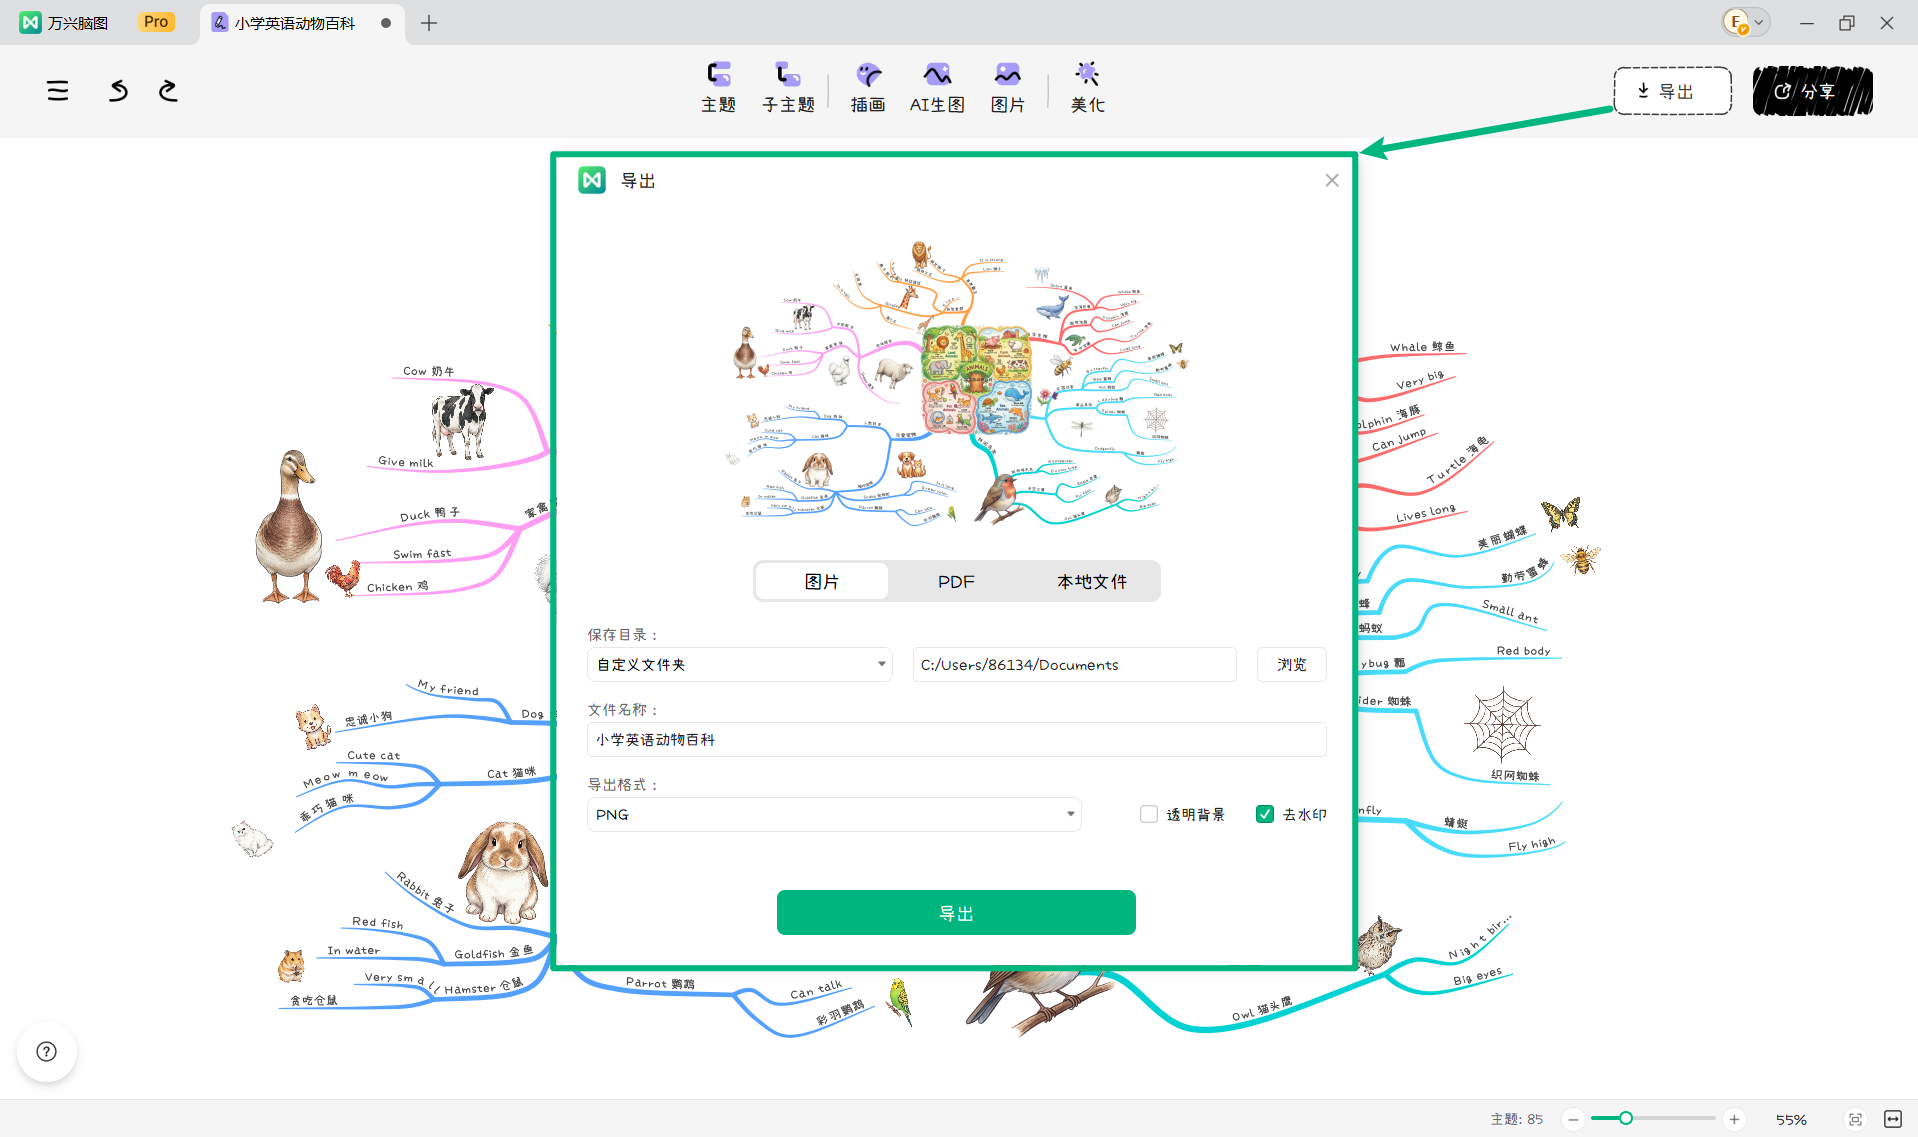Select the Cute cat subtopic
The image size is (1918, 1137).
(x=373, y=756)
